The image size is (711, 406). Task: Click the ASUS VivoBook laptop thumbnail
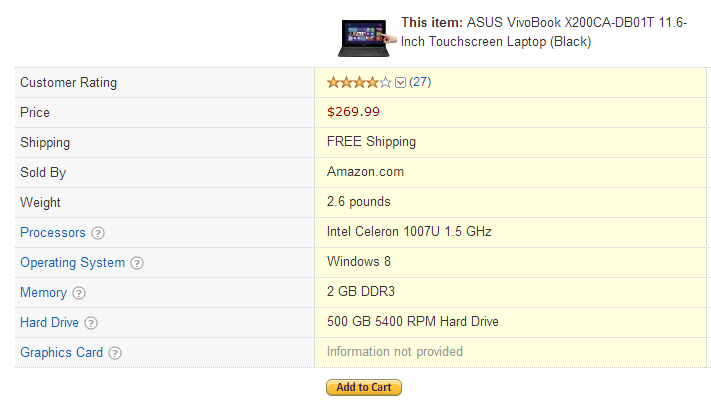click(366, 38)
